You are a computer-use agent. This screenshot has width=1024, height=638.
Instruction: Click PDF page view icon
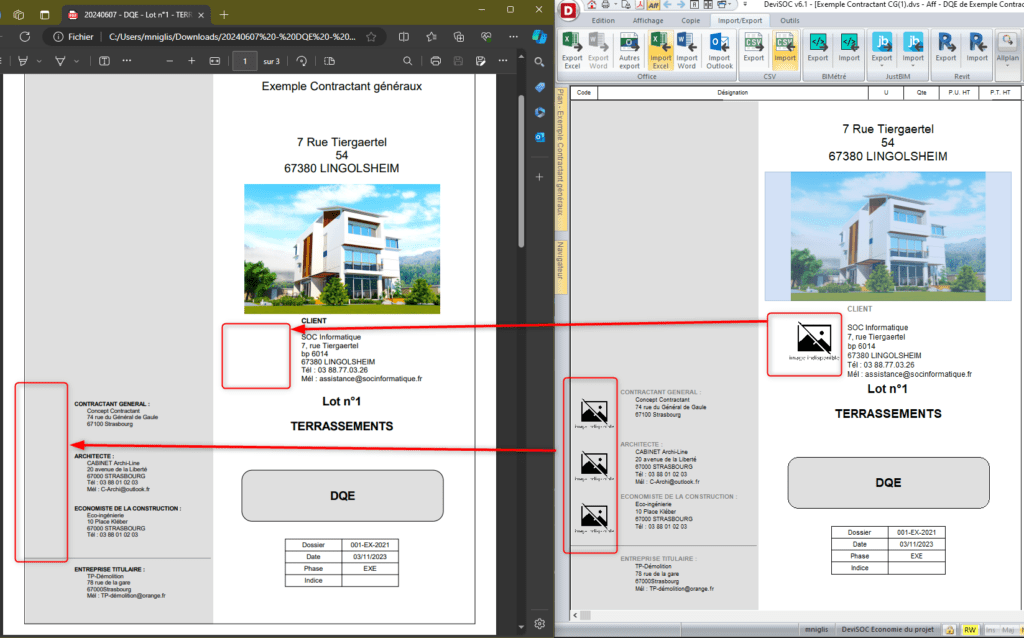(x=329, y=61)
